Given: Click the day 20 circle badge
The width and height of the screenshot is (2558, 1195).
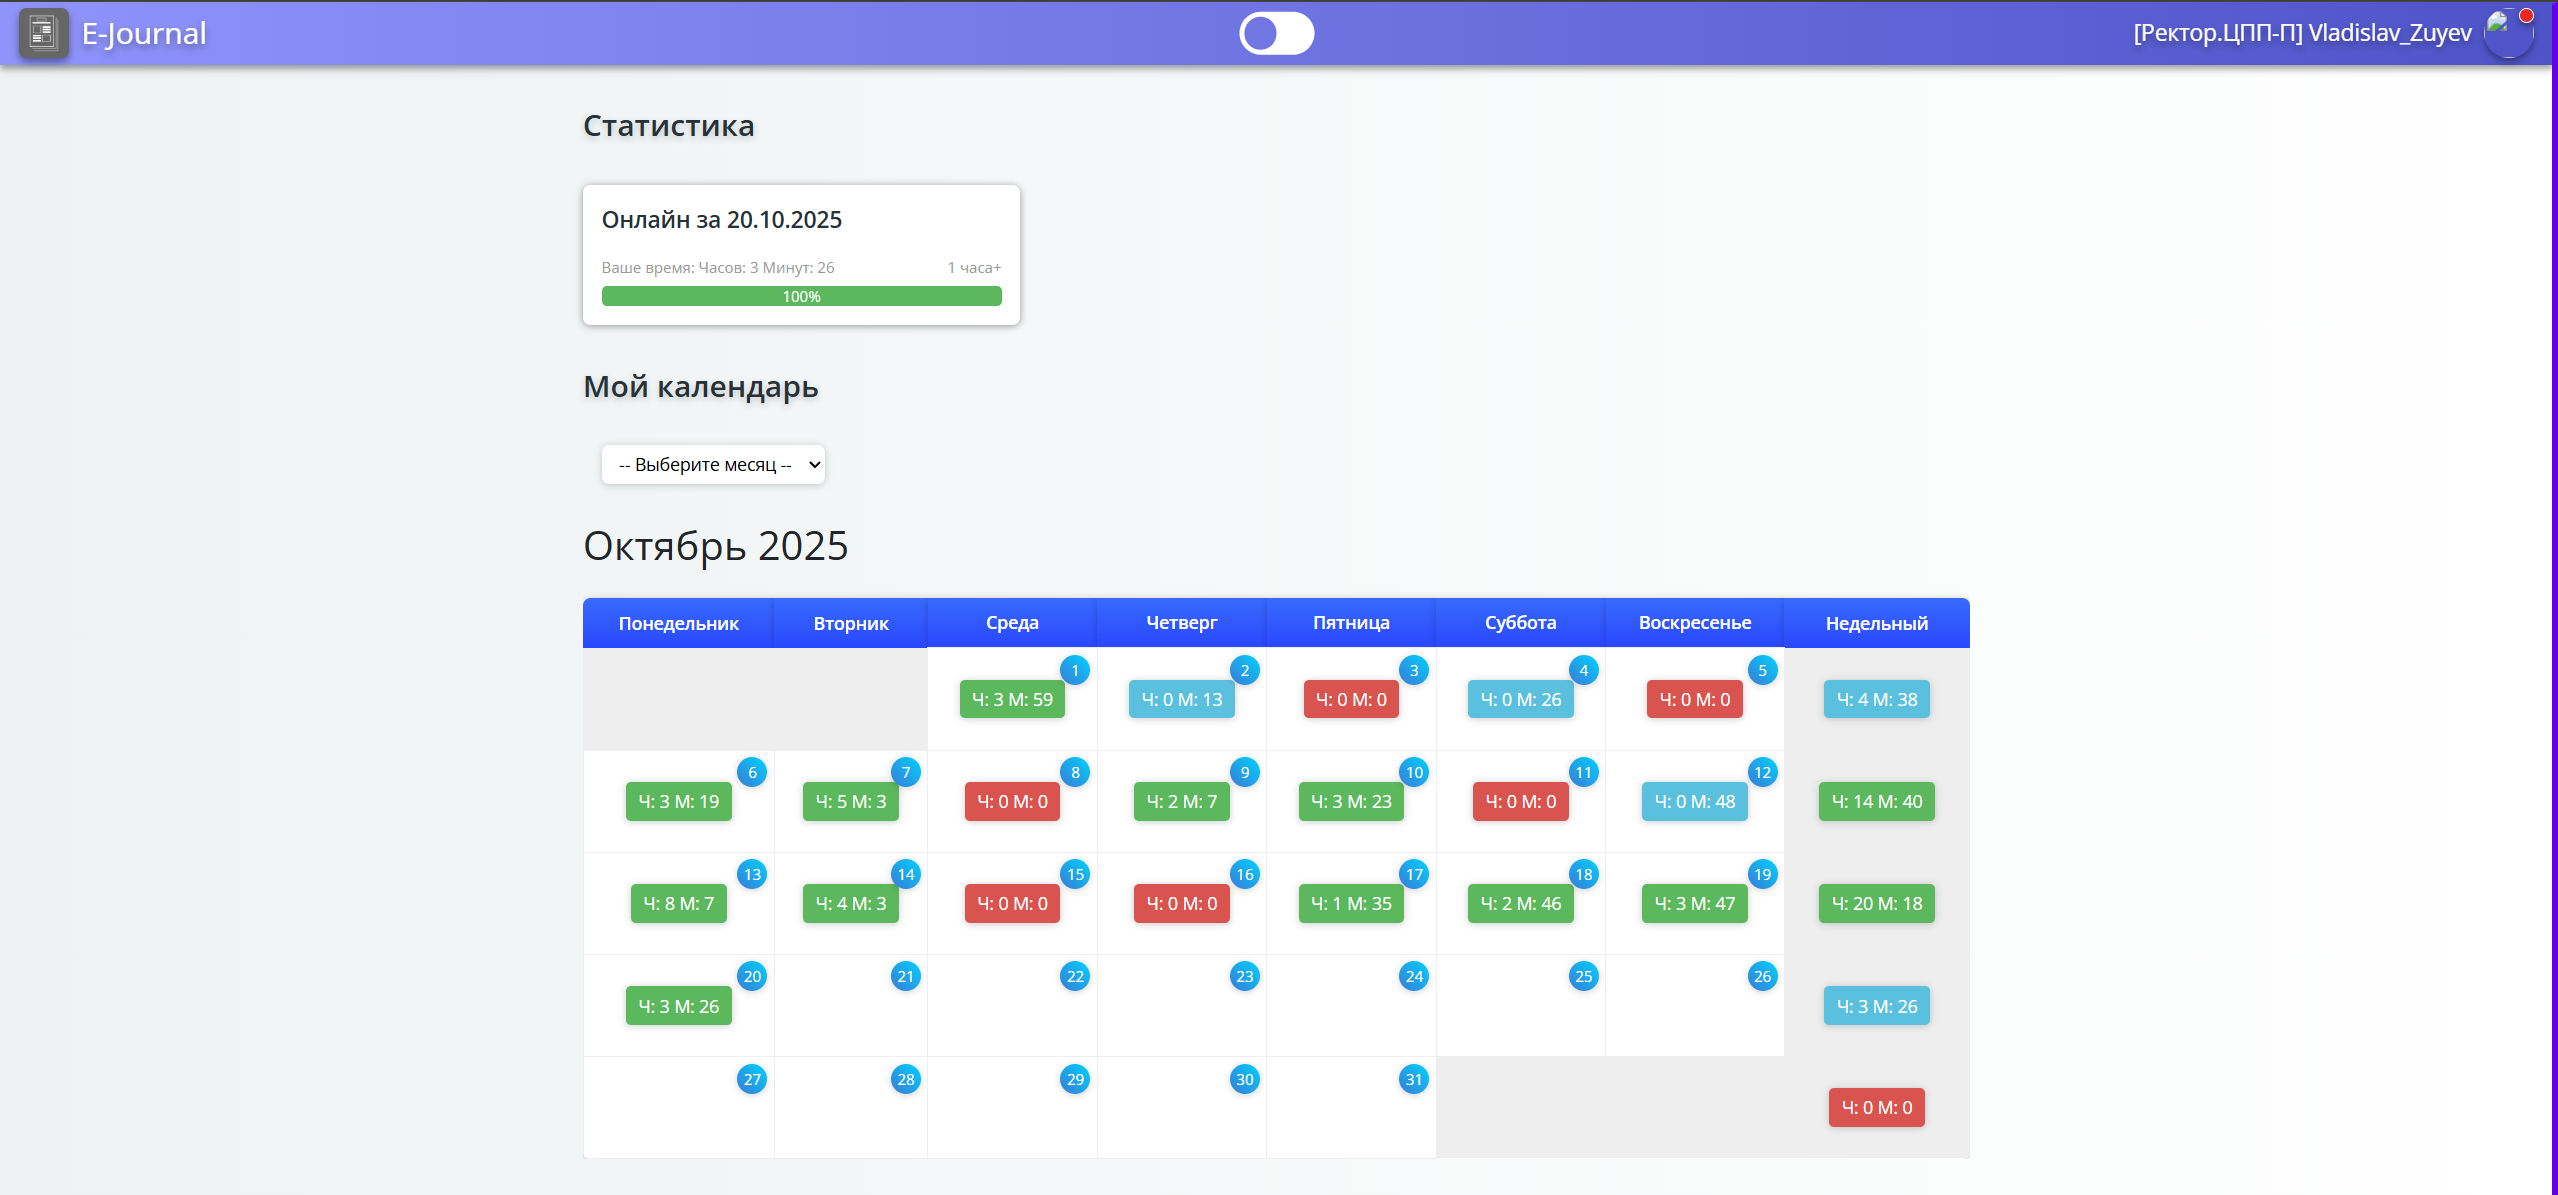Looking at the screenshot, I should click(752, 976).
